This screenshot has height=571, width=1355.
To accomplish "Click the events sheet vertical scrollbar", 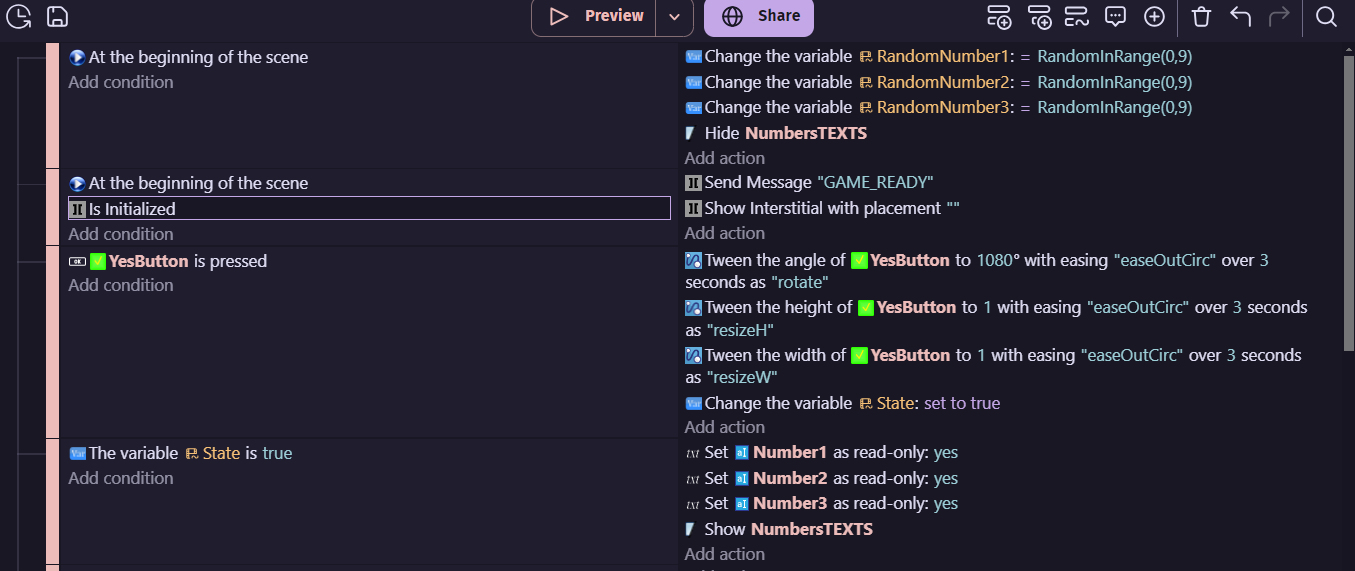I will click(x=1348, y=200).
